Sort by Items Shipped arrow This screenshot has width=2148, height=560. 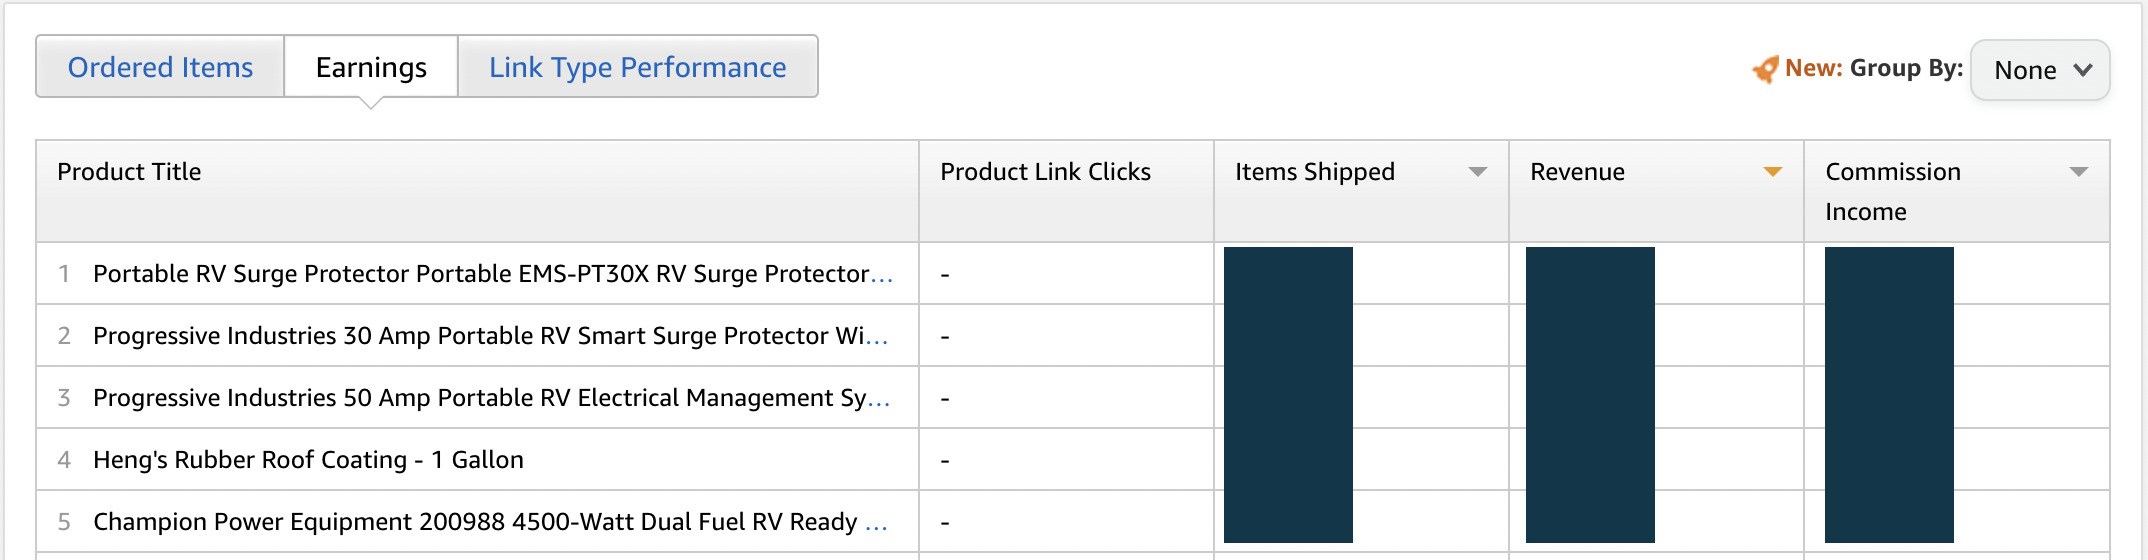click(1477, 172)
